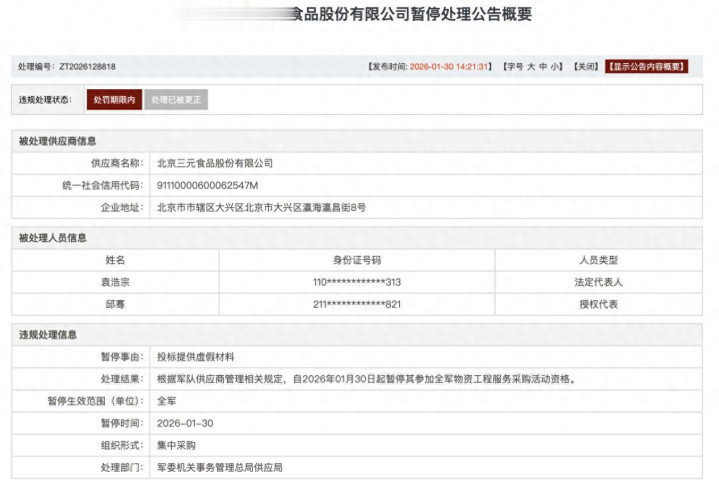
Task: Click suspension date 2026-01-30
Action: tap(185, 423)
